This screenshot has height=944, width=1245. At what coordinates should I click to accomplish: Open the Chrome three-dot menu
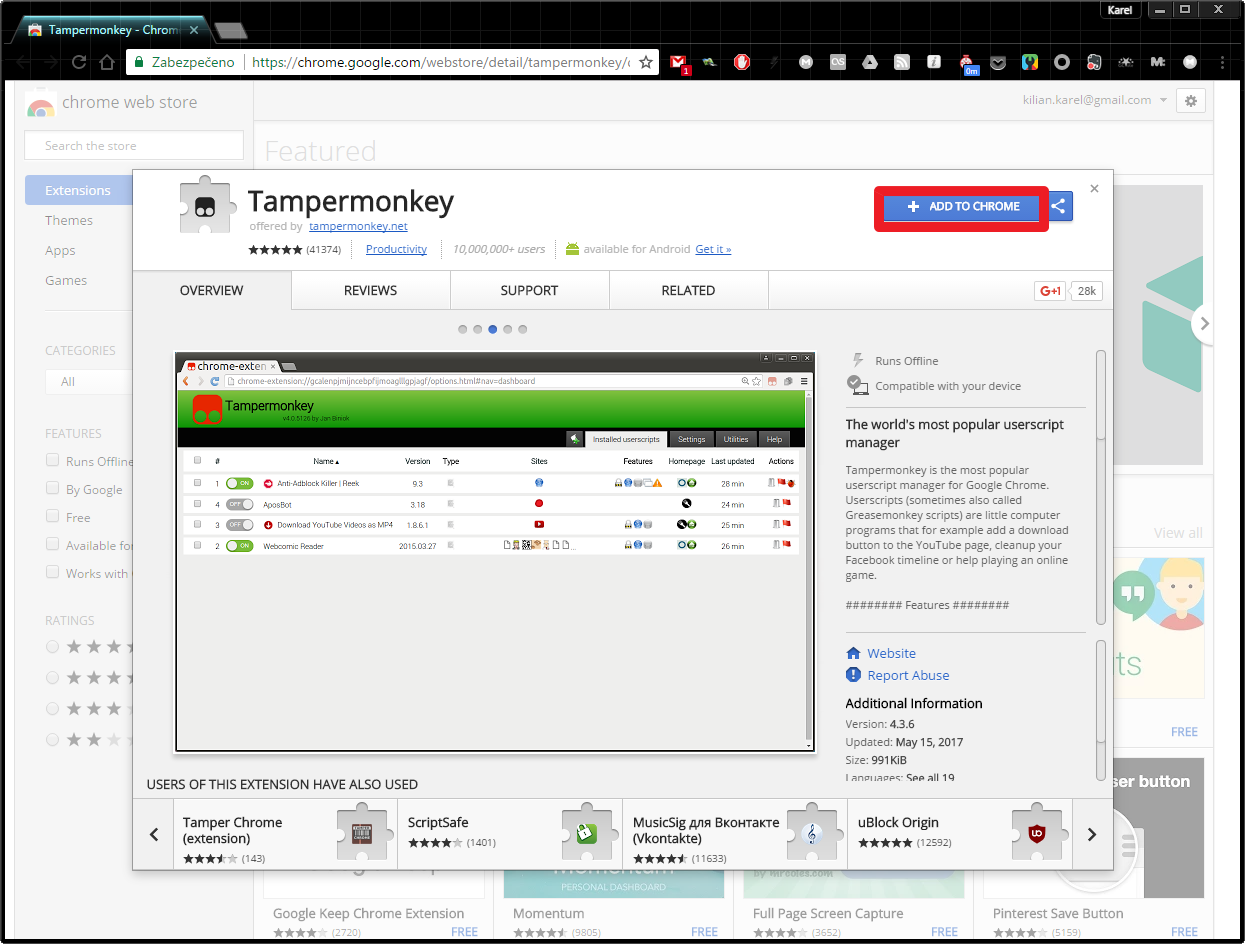1222,62
